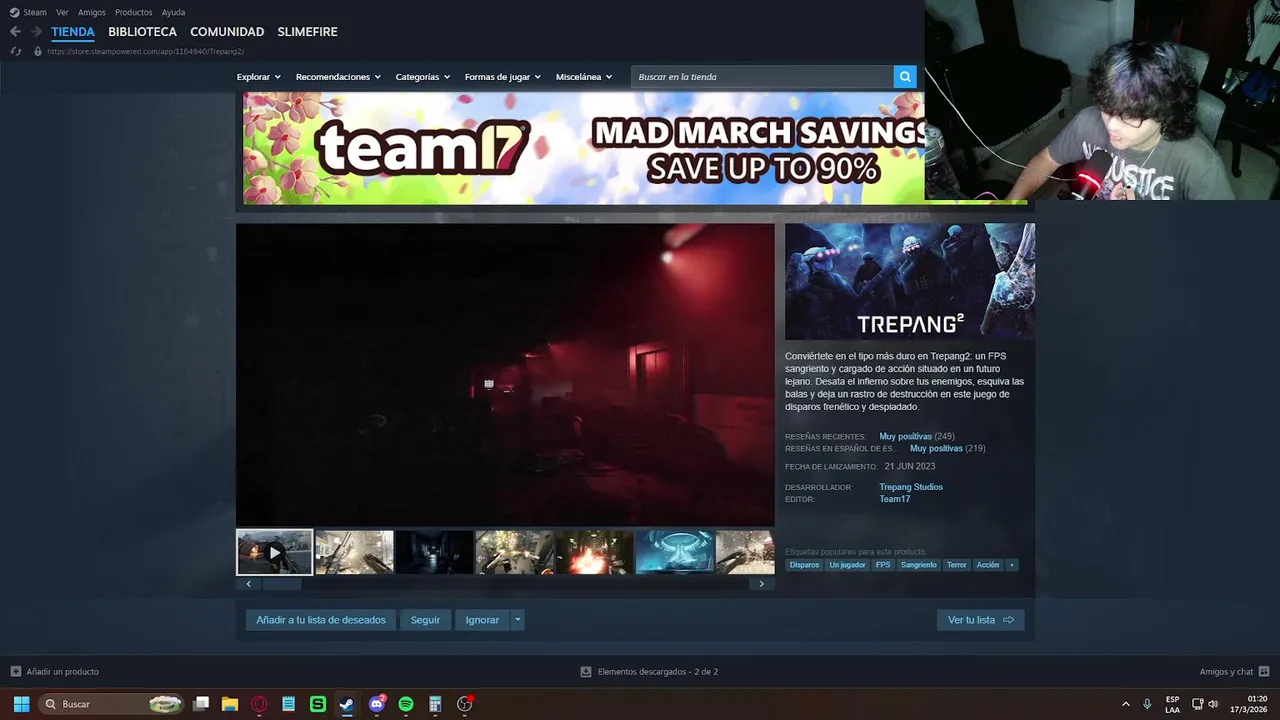
Task: Click the Seguir button
Action: tap(425, 620)
